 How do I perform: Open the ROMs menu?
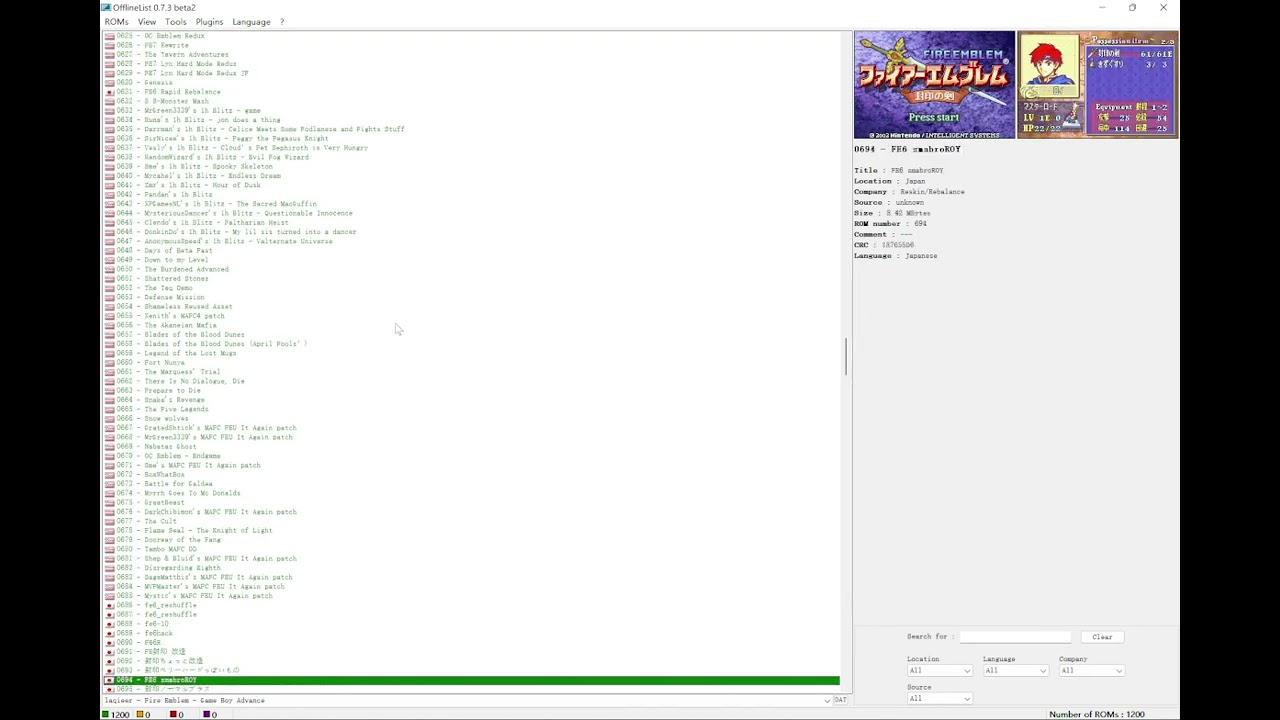pyautogui.click(x=116, y=22)
